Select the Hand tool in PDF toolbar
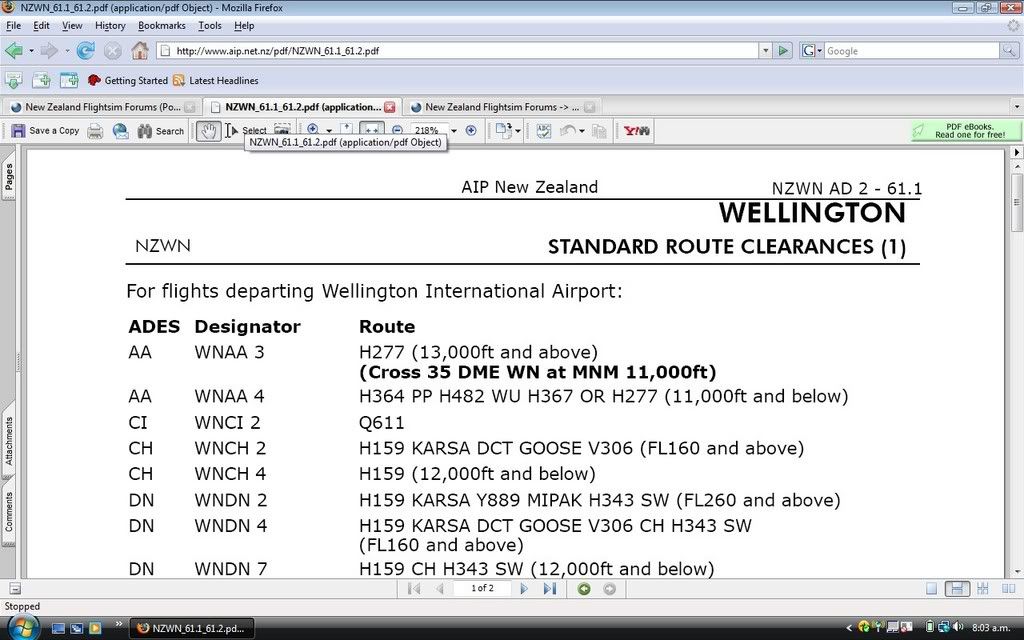 208,131
